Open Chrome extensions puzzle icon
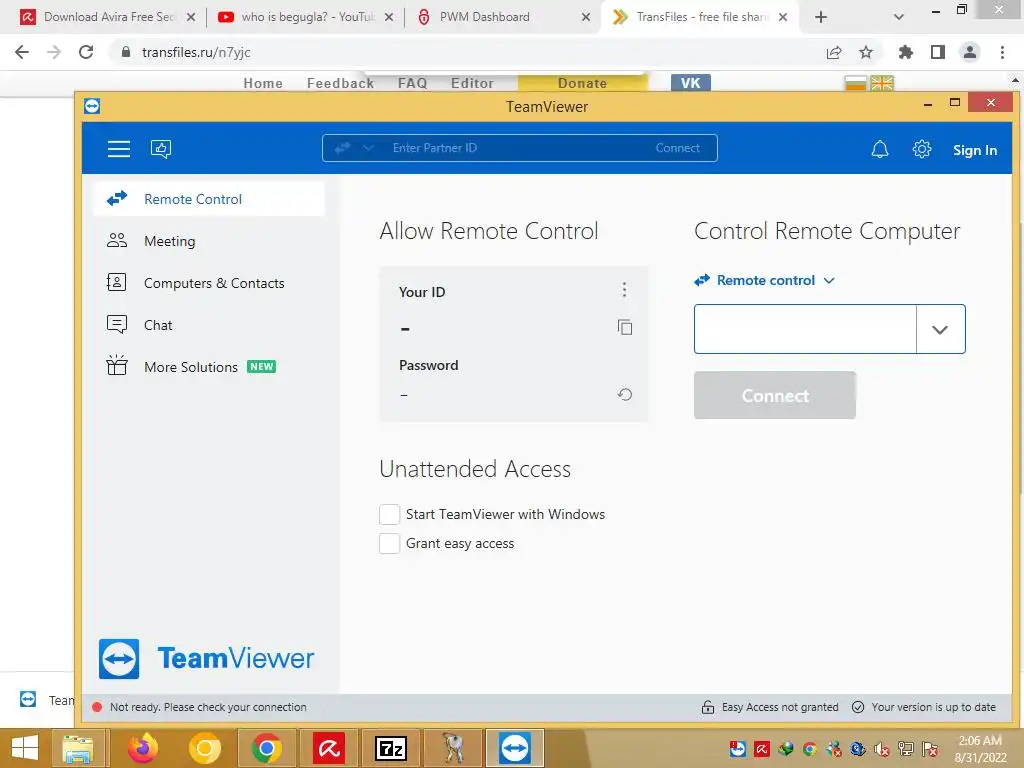This screenshot has width=1024, height=768. (x=905, y=52)
